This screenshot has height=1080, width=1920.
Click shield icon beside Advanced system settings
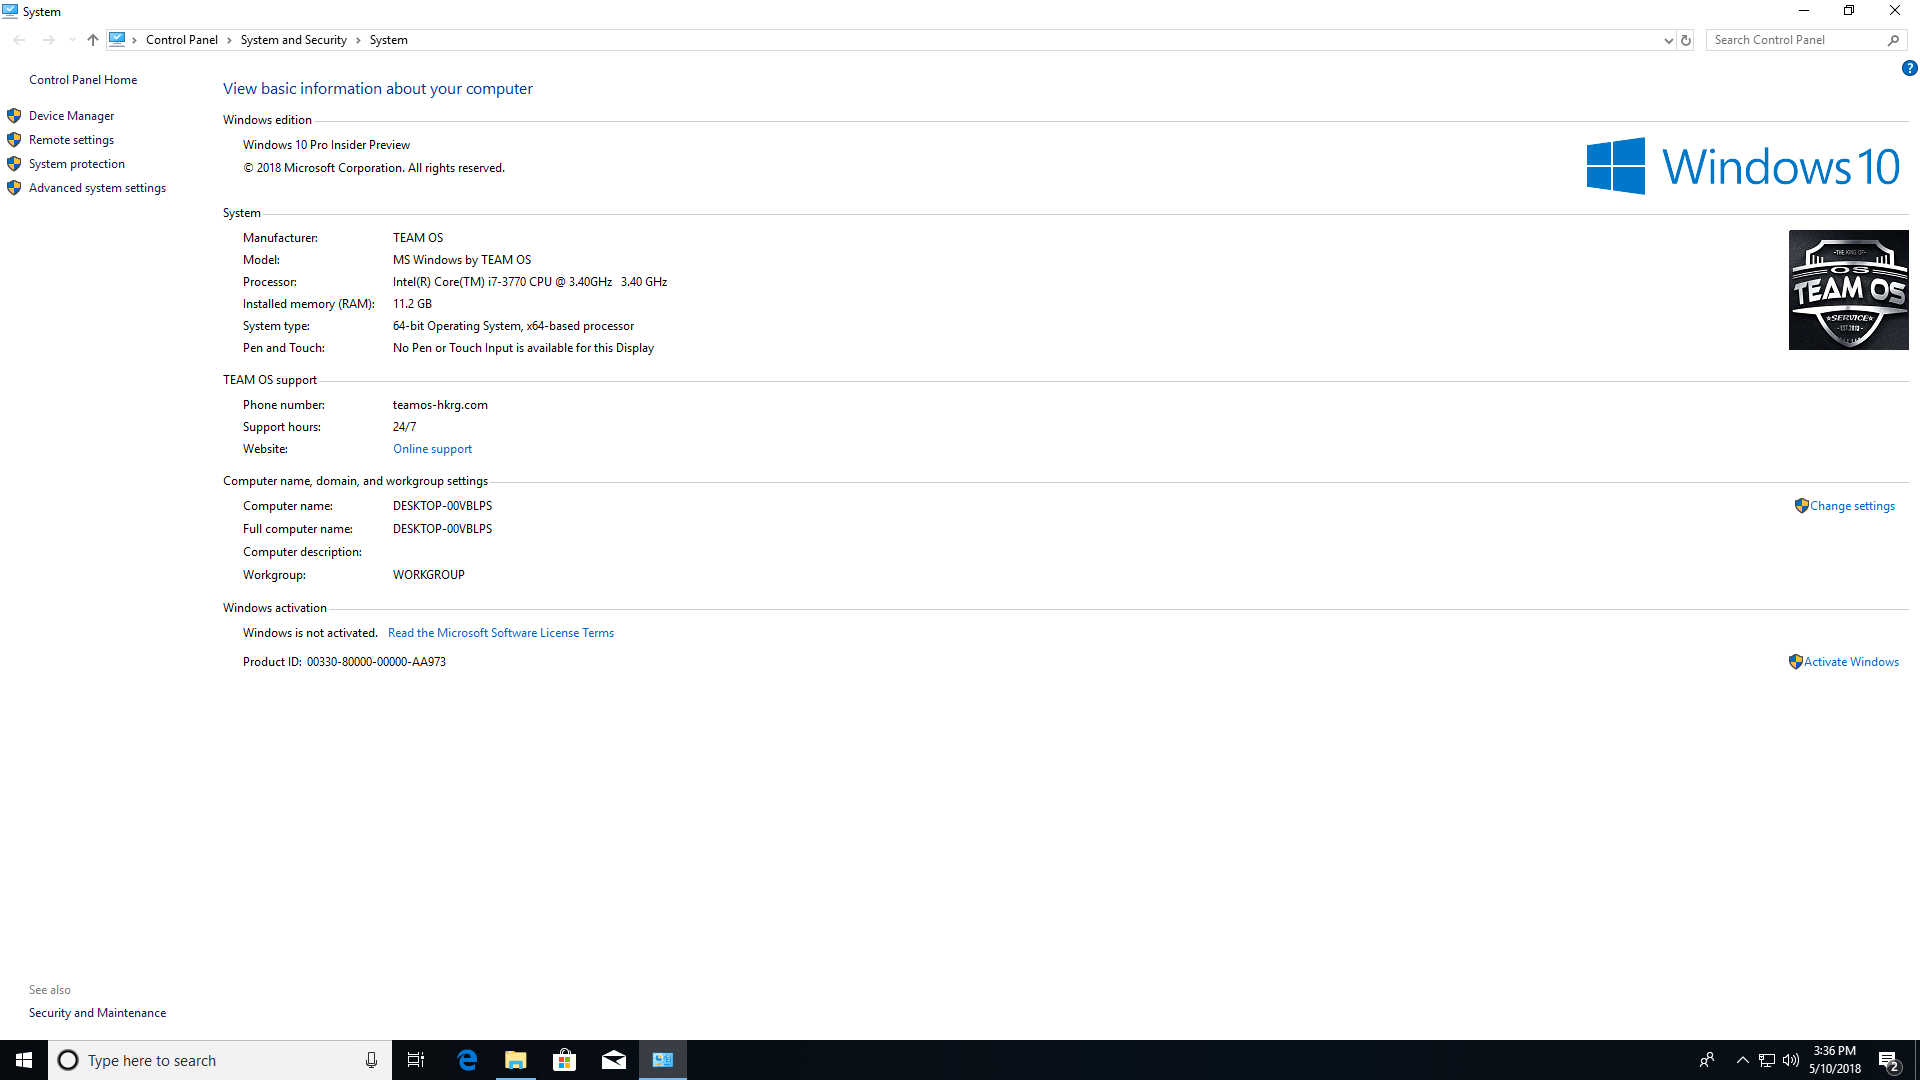pyautogui.click(x=14, y=188)
